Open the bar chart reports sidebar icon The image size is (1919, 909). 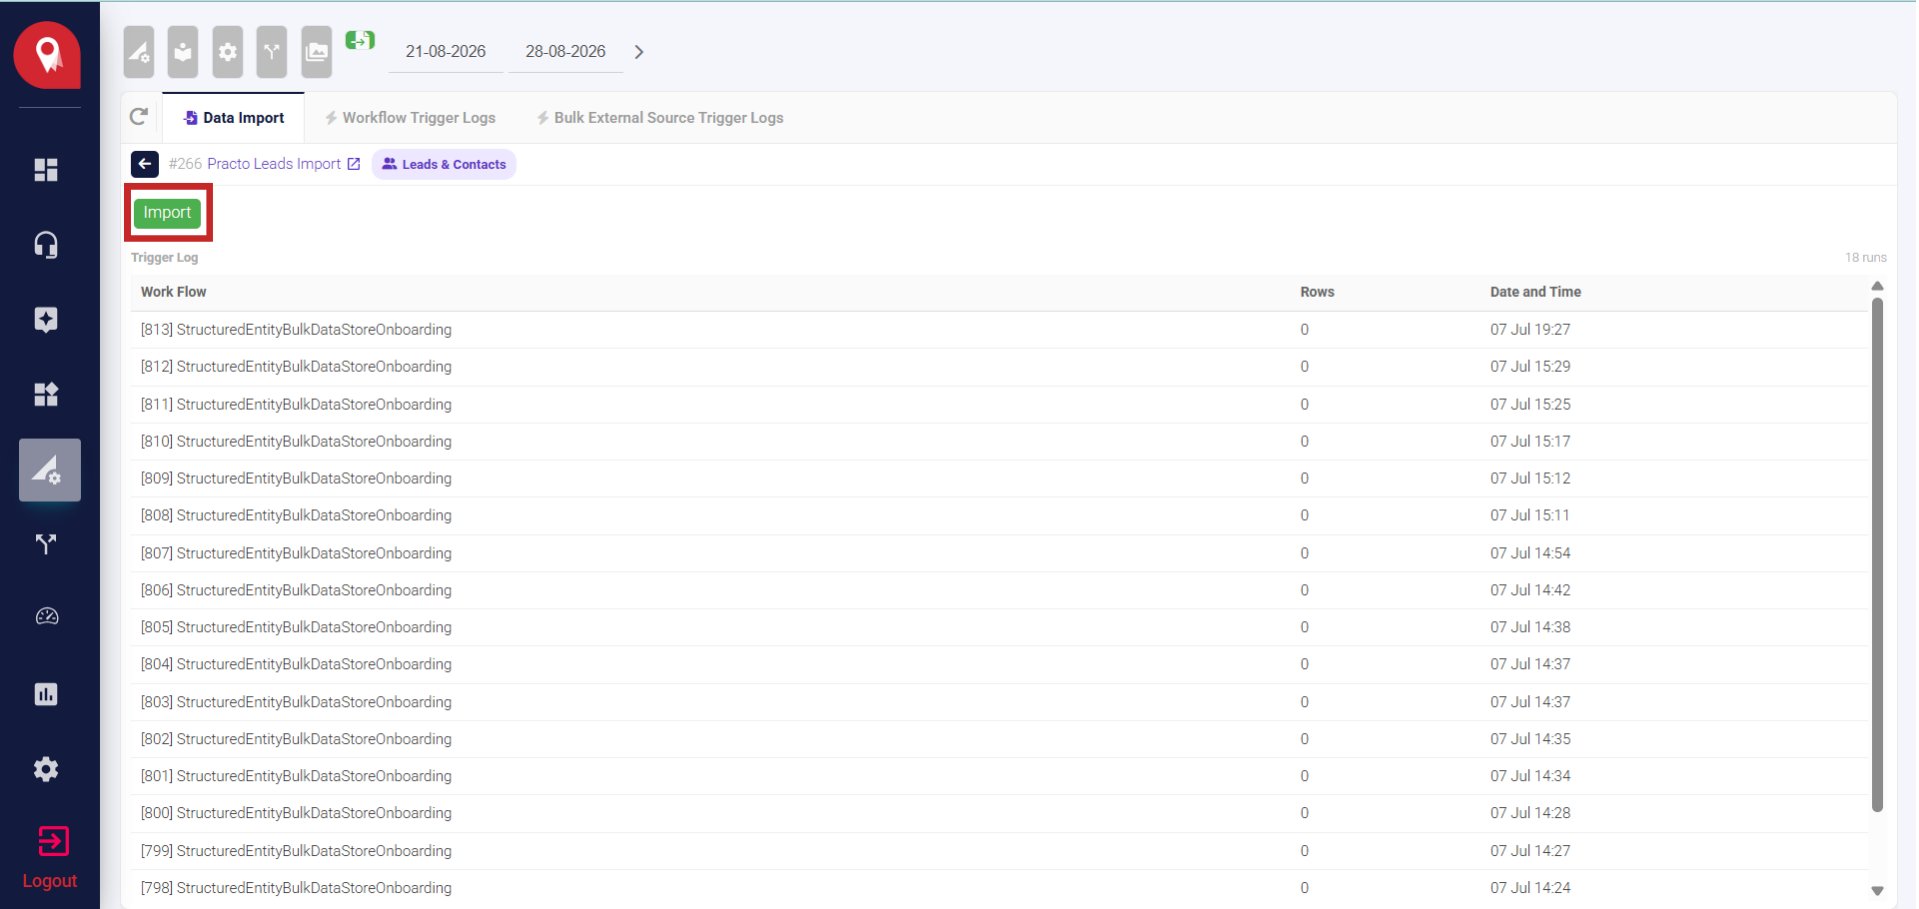(x=46, y=694)
